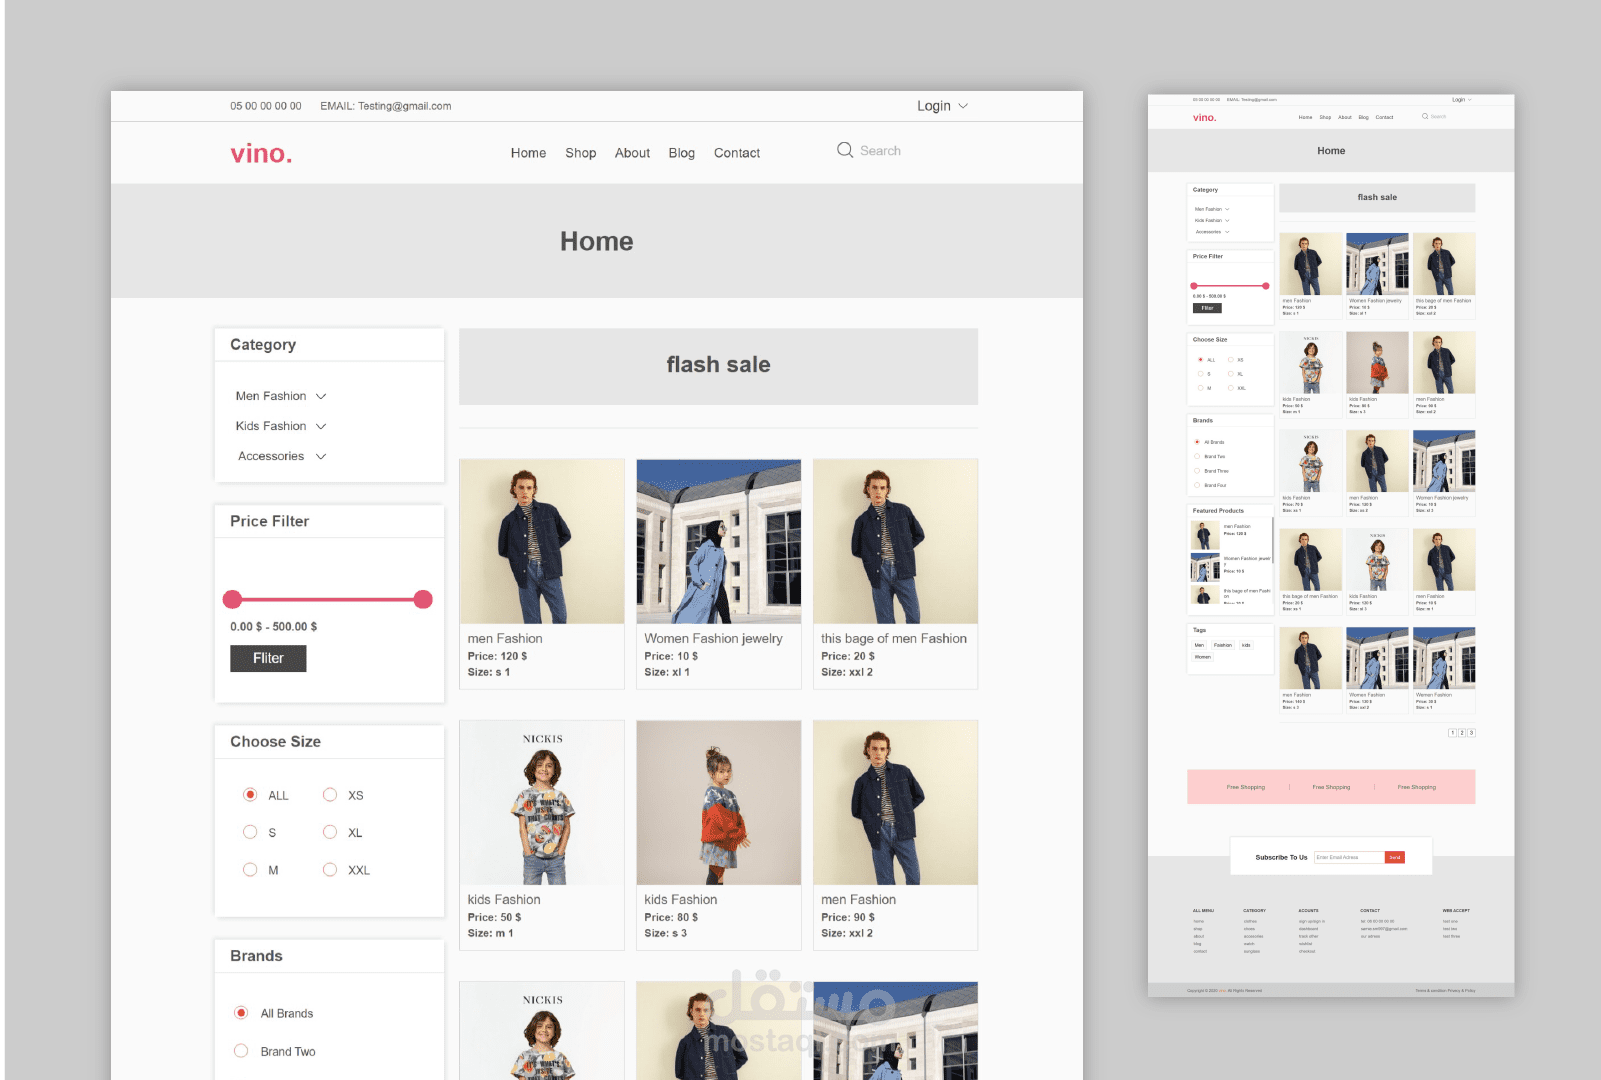This screenshot has width=1601, height=1080.
Task: Click the kids tag in the small preview
Action: click(x=1246, y=645)
